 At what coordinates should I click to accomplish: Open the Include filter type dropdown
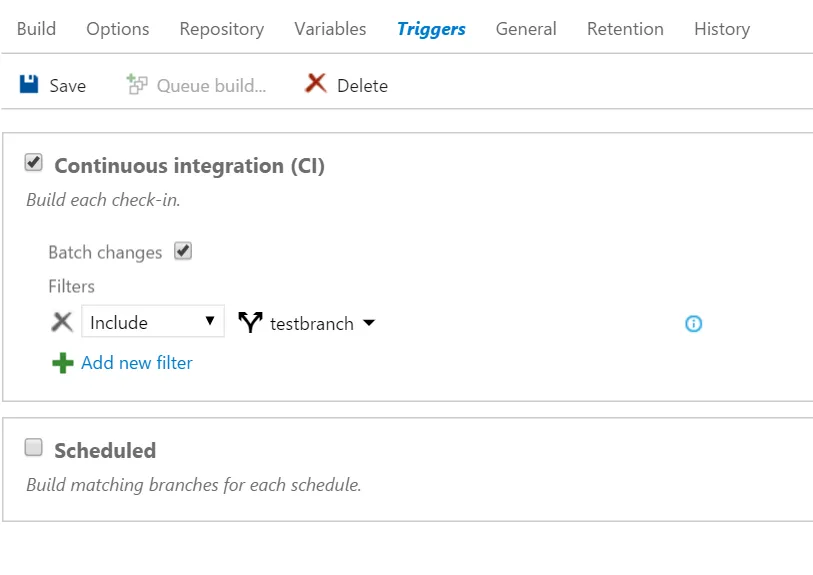(152, 322)
